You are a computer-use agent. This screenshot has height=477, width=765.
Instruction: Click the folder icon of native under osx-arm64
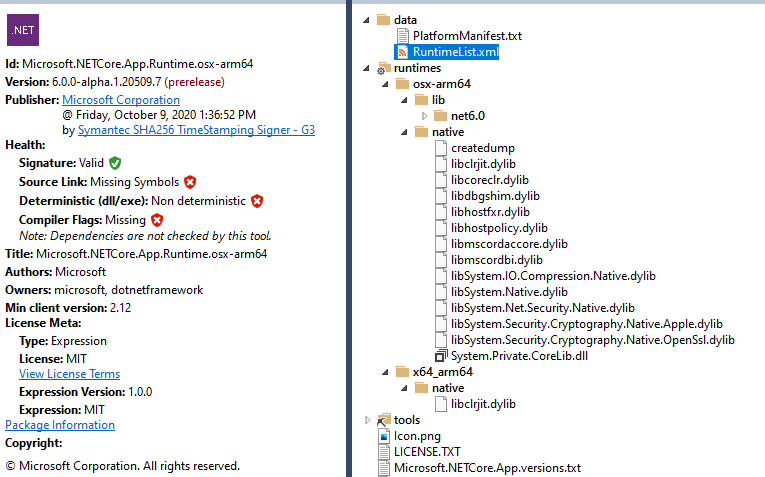point(422,132)
